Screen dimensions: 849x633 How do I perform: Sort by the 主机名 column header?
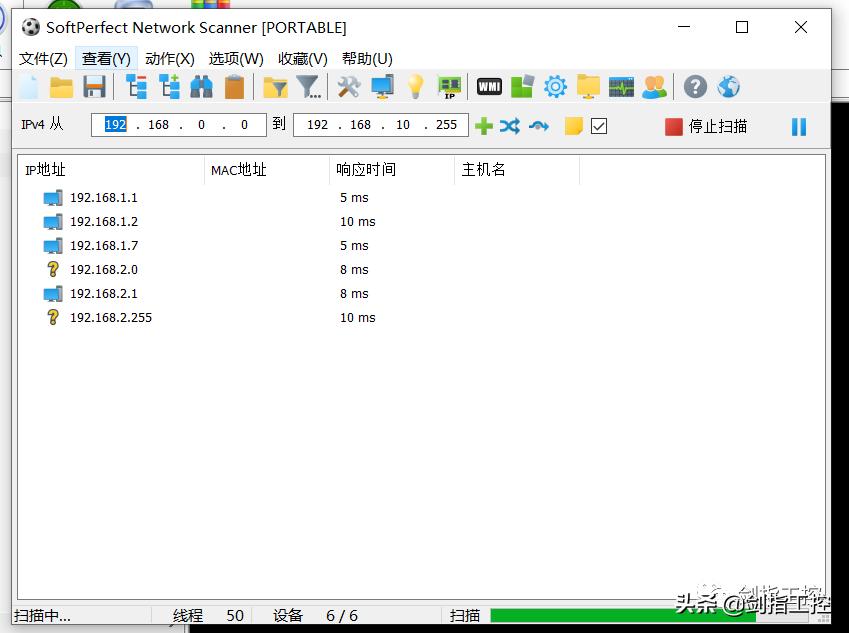coord(483,170)
